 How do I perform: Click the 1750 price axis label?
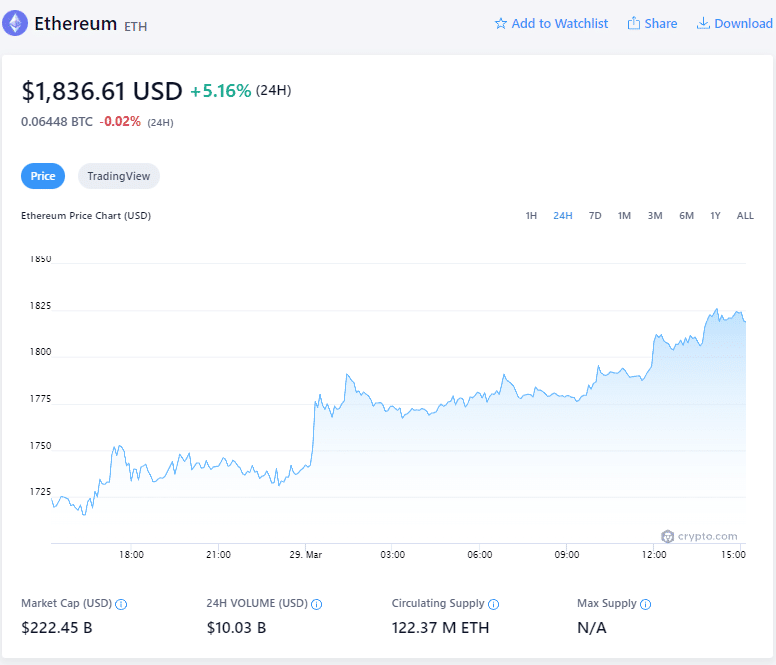click(40, 446)
